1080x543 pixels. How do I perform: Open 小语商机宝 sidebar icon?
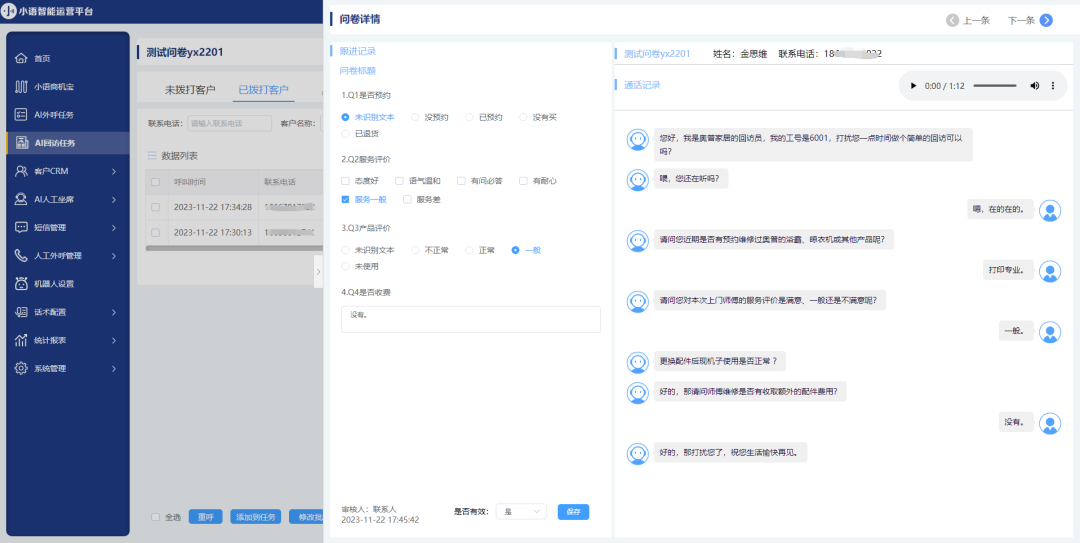[x=21, y=87]
